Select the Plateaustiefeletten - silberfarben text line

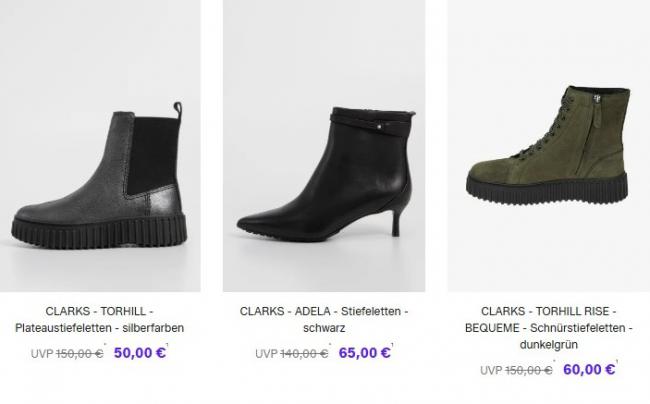point(99,328)
